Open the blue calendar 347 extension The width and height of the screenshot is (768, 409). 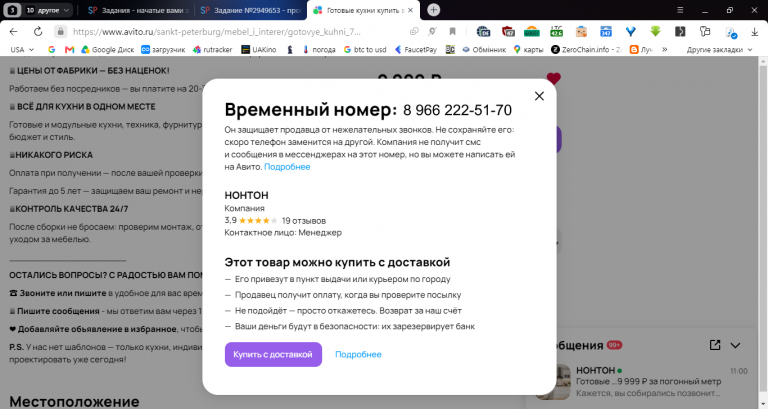pyautogui.click(x=606, y=32)
